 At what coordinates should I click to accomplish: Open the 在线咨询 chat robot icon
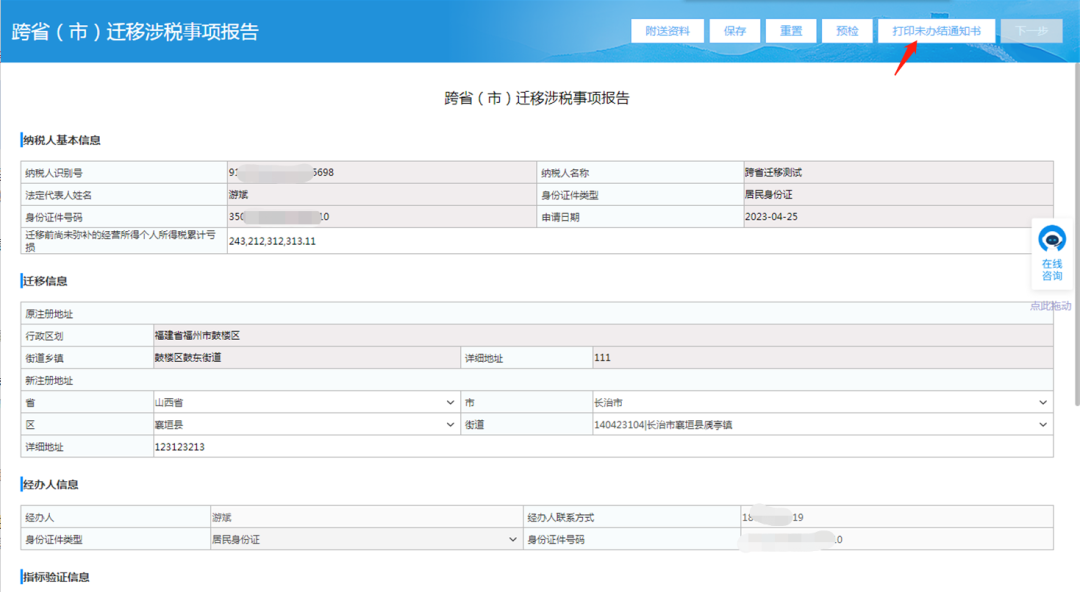(1052, 240)
